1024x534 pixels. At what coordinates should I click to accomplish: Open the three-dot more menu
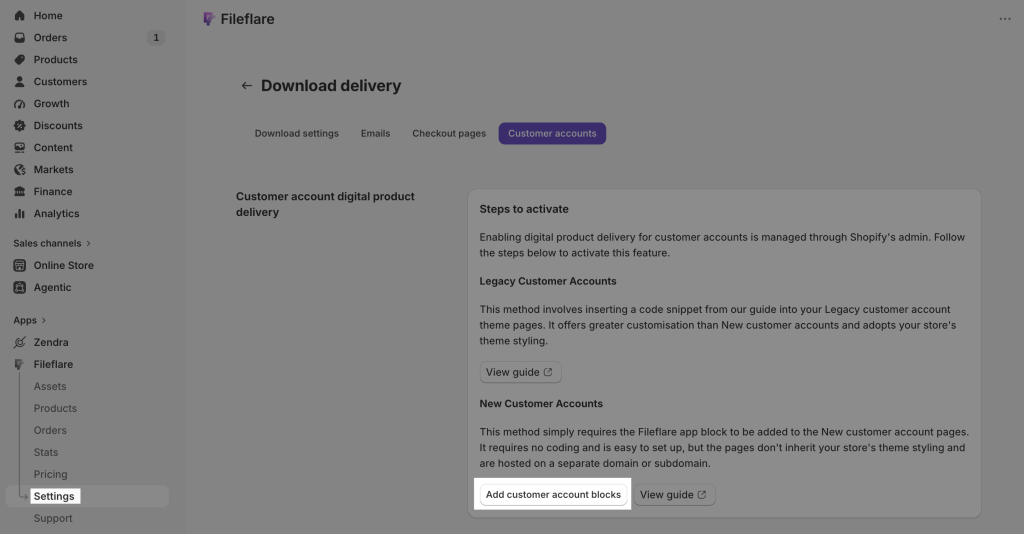click(x=1004, y=19)
